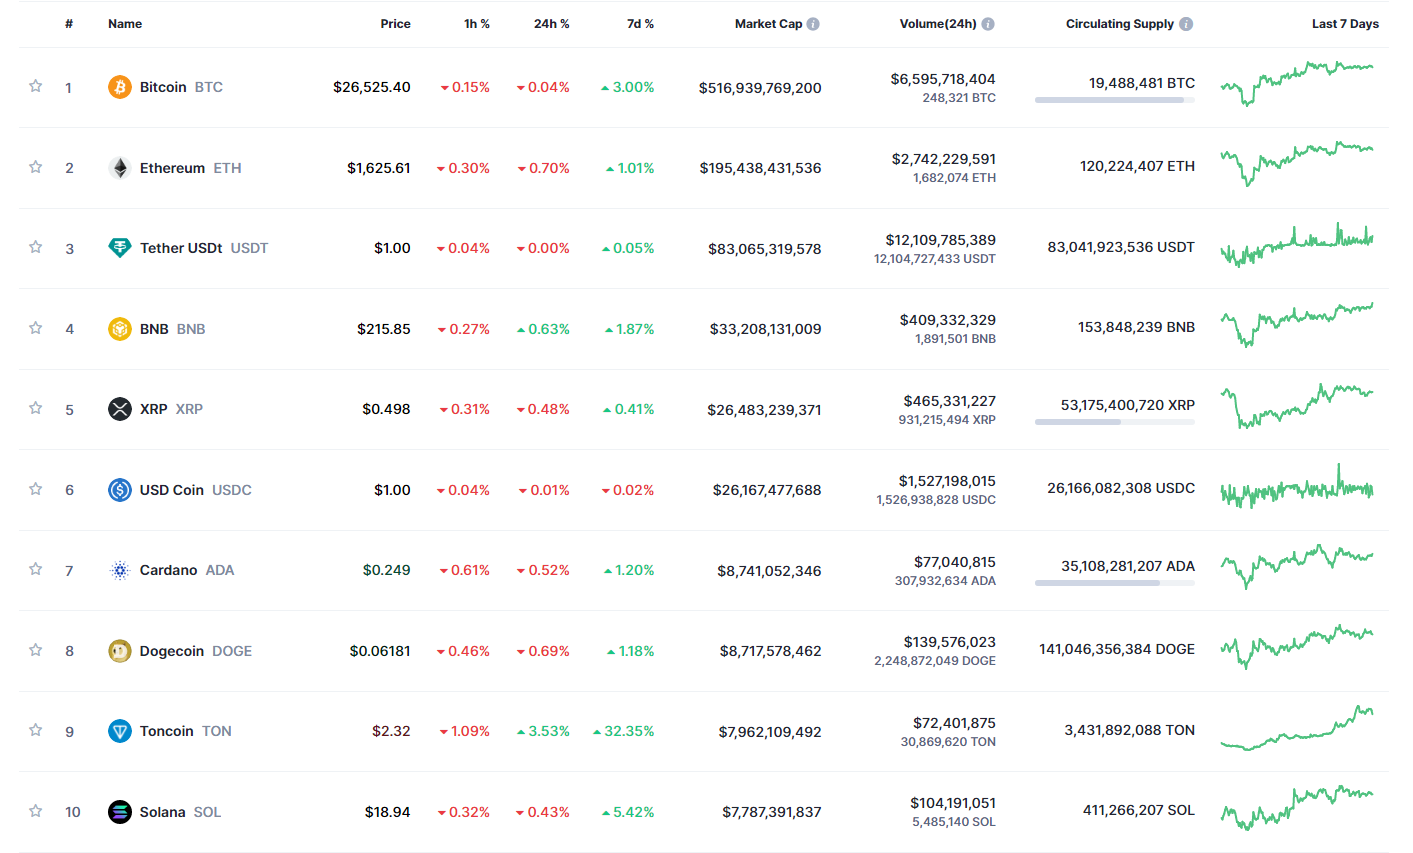Click the Solana logo icon
The width and height of the screenshot is (1413, 853).
[120, 812]
